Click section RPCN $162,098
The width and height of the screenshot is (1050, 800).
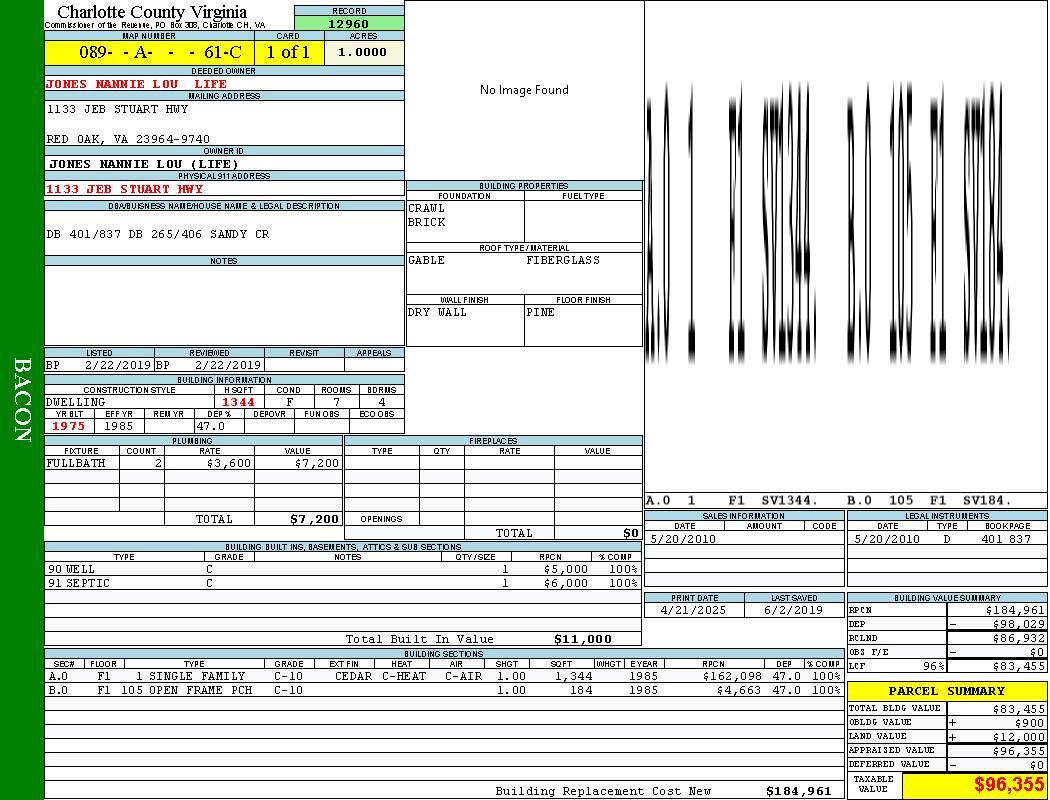(x=731, y=676)
